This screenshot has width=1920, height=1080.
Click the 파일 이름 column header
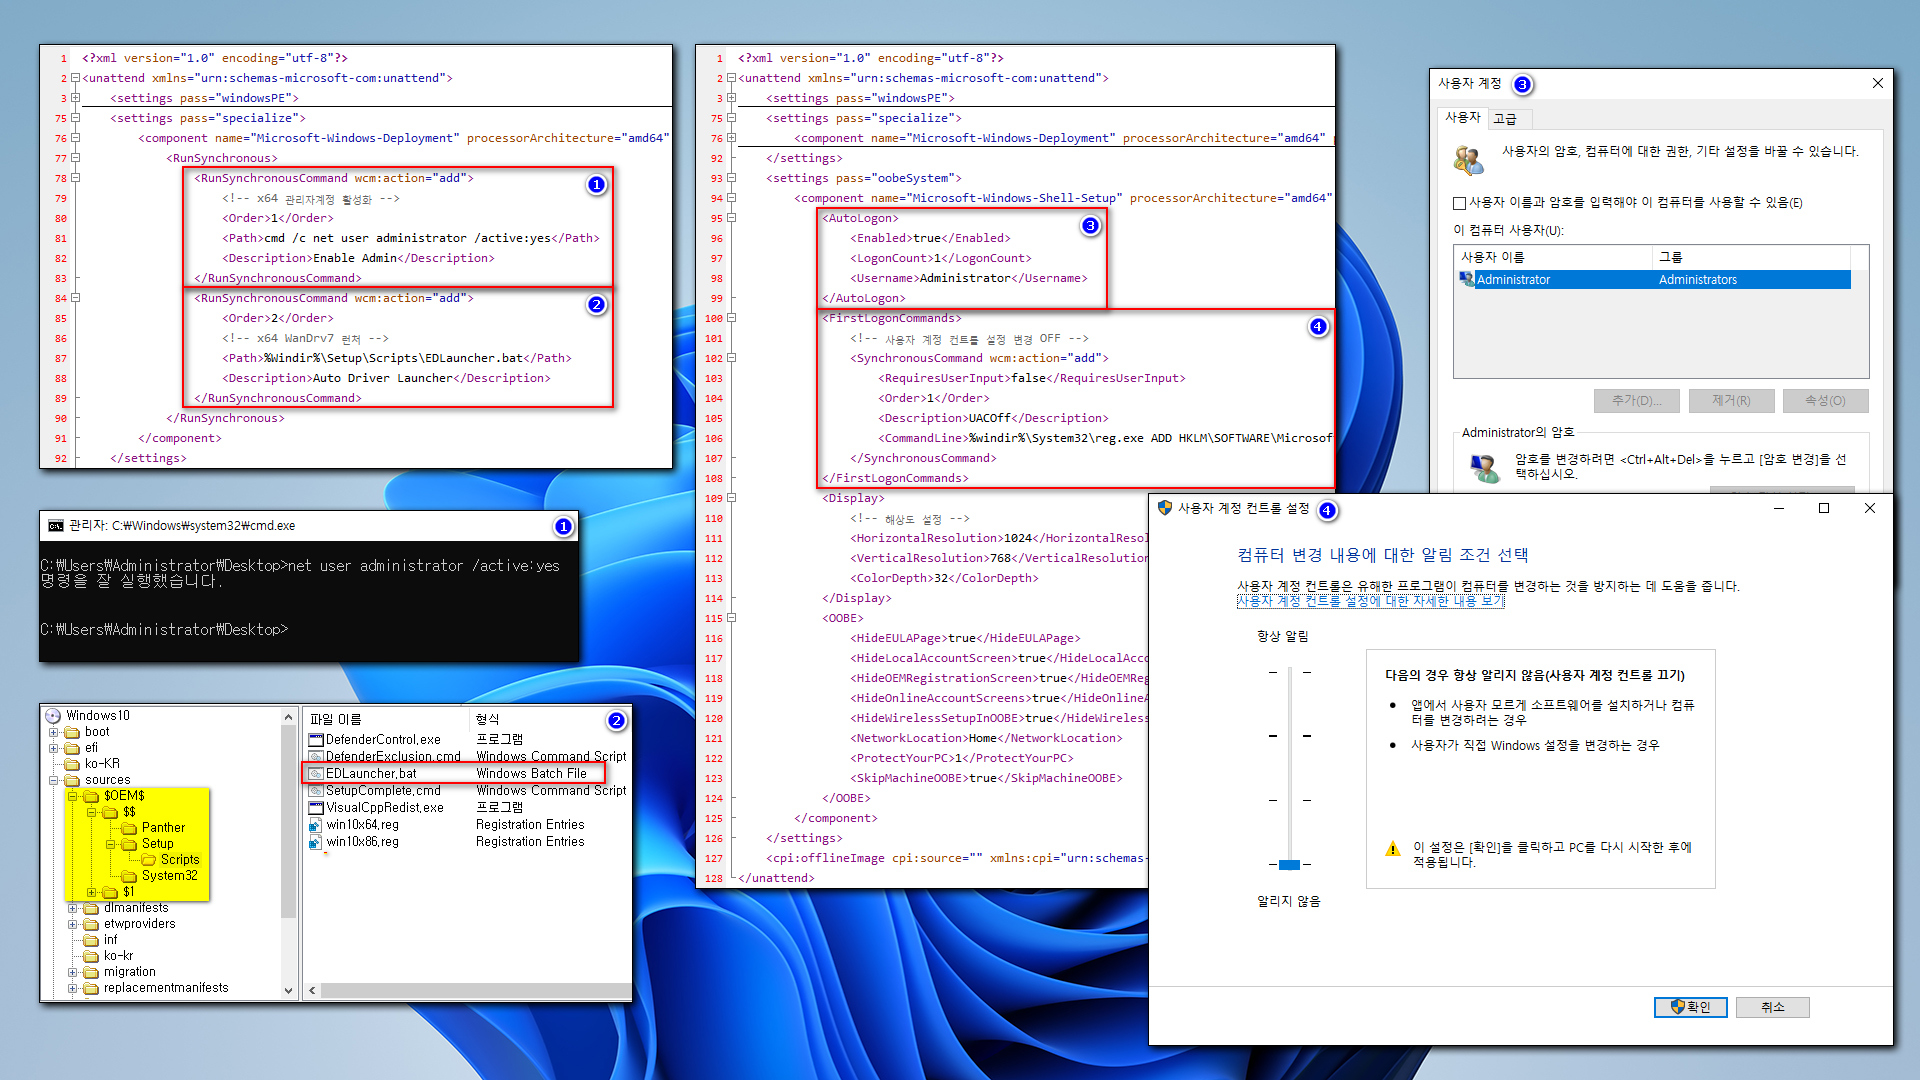[x=386, y=720]
